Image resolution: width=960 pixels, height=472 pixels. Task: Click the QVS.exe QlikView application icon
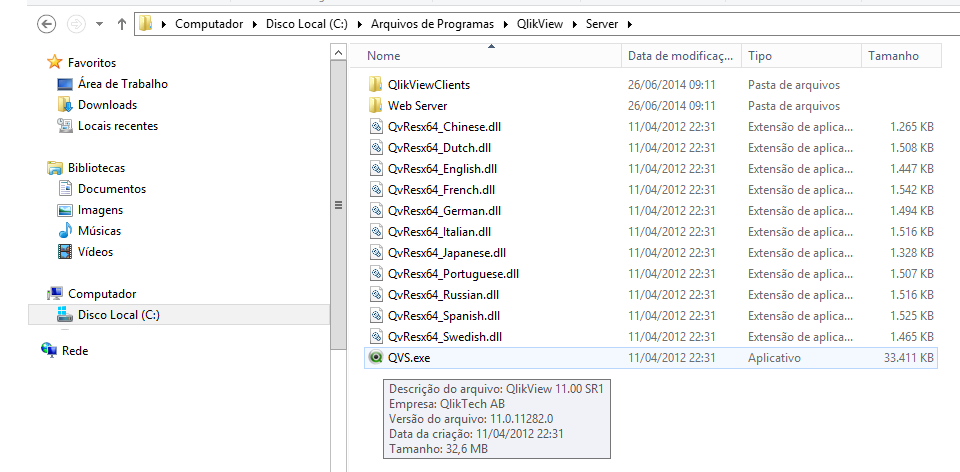(376, 358)
